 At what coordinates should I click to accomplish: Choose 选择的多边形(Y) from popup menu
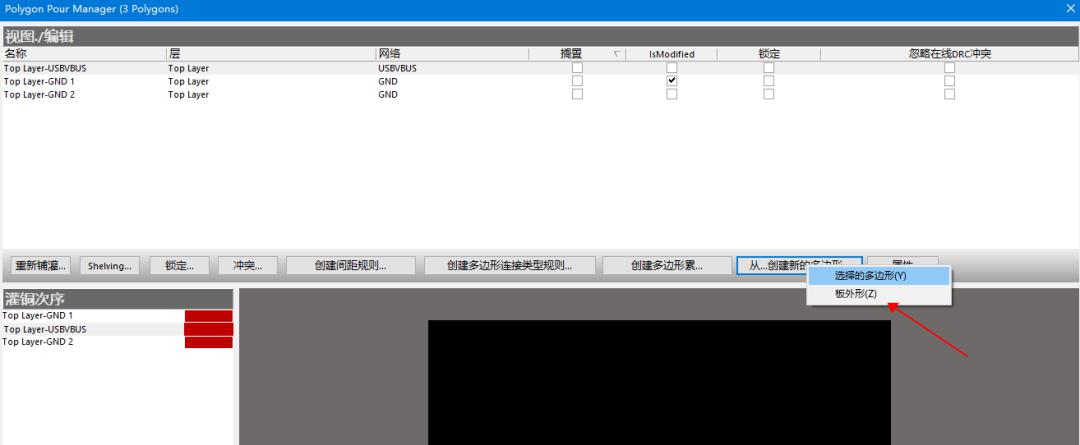pos(870,275)
